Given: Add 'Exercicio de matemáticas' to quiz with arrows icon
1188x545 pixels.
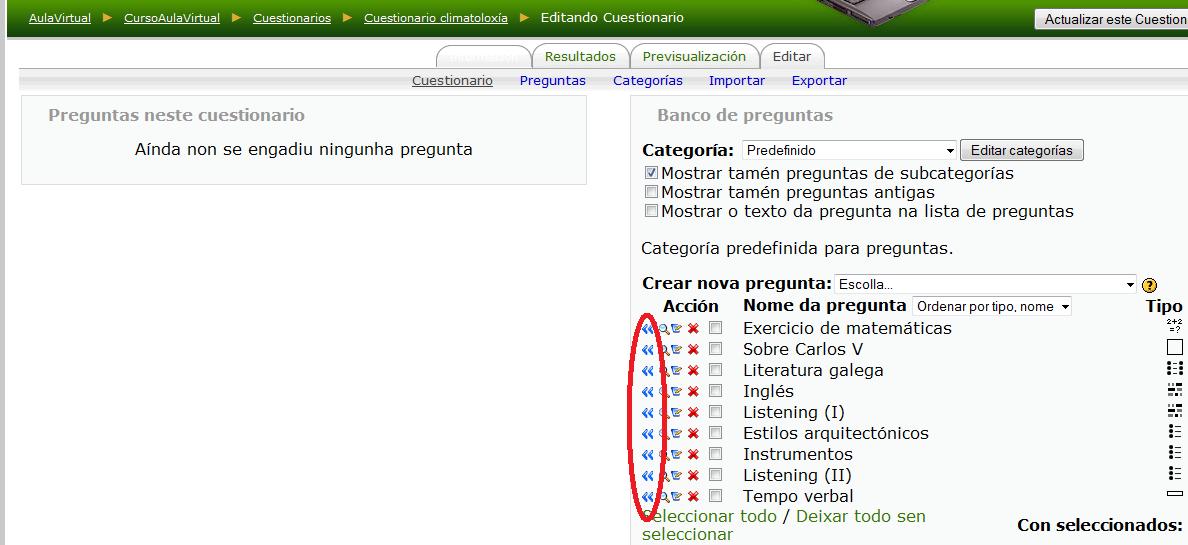Looking at the screenshot, I should pos(647,328).
